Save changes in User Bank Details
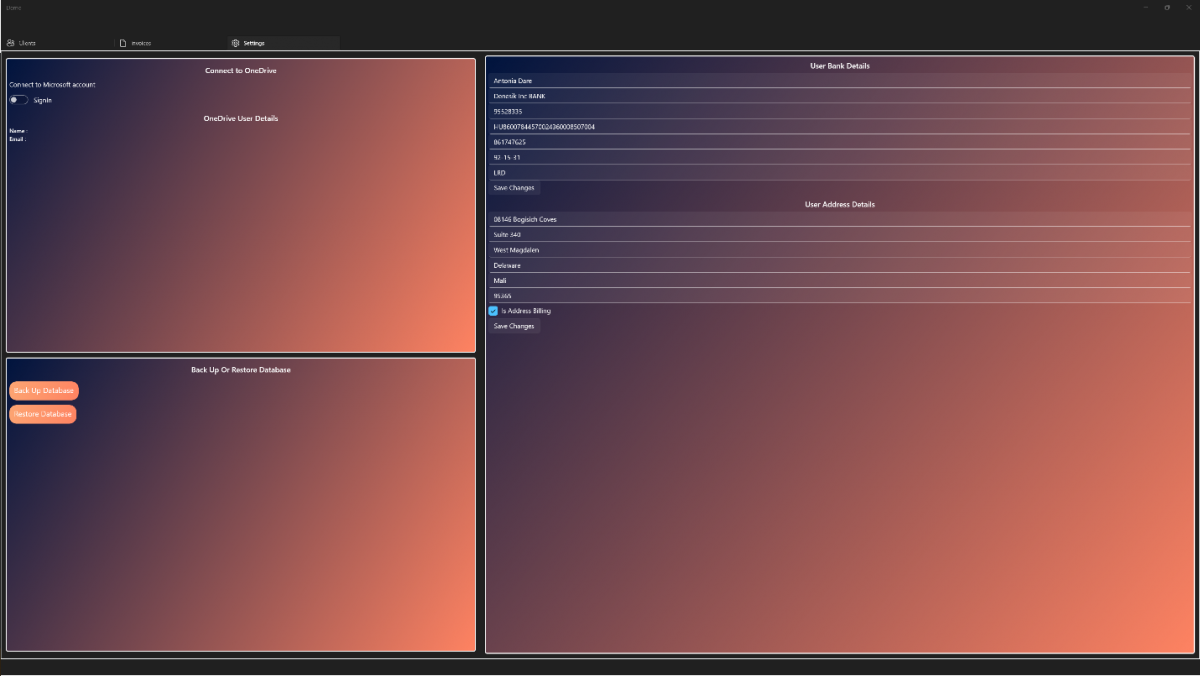Screen dimensions: 1200x676 tap(514, 188)
